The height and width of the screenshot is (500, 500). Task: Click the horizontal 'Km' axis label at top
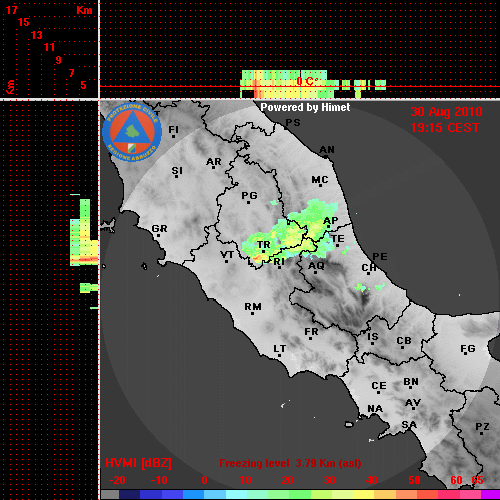point(84,10)
